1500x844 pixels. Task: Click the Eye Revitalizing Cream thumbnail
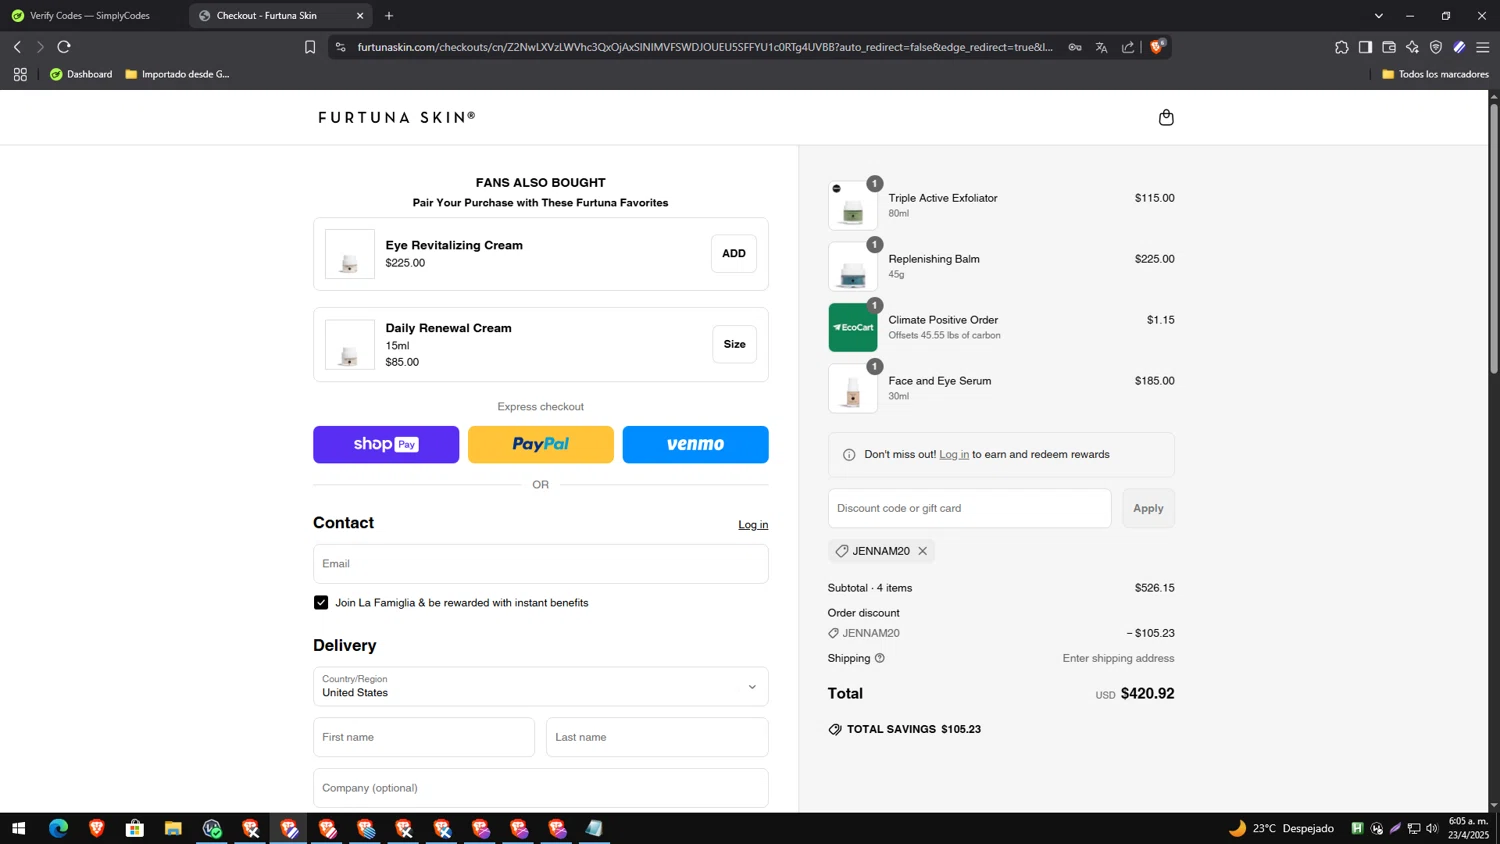350,254
